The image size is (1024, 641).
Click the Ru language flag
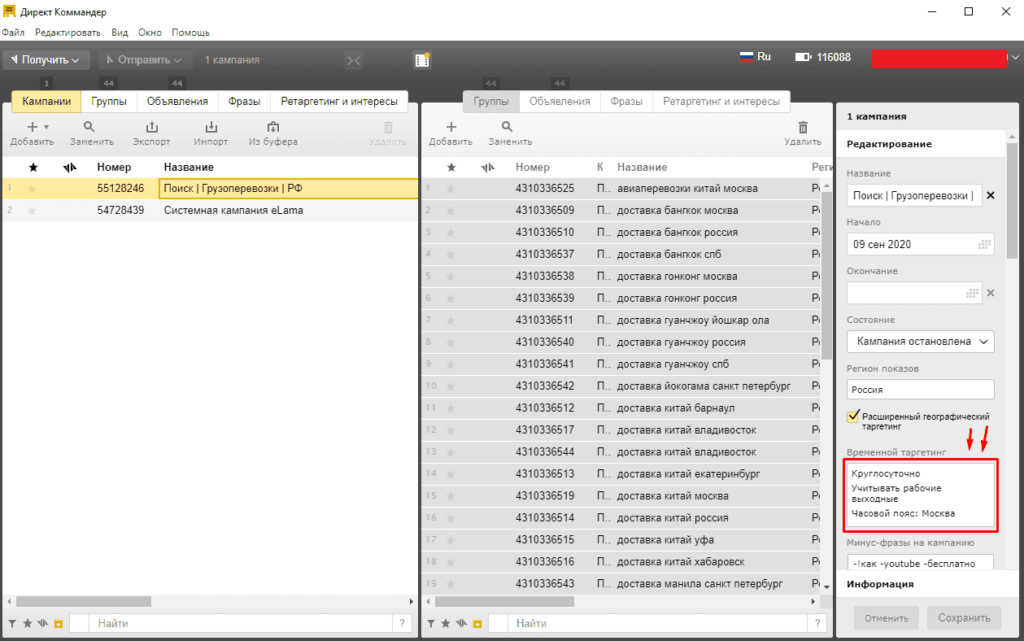pyautogui.click(x=746, y=57)
